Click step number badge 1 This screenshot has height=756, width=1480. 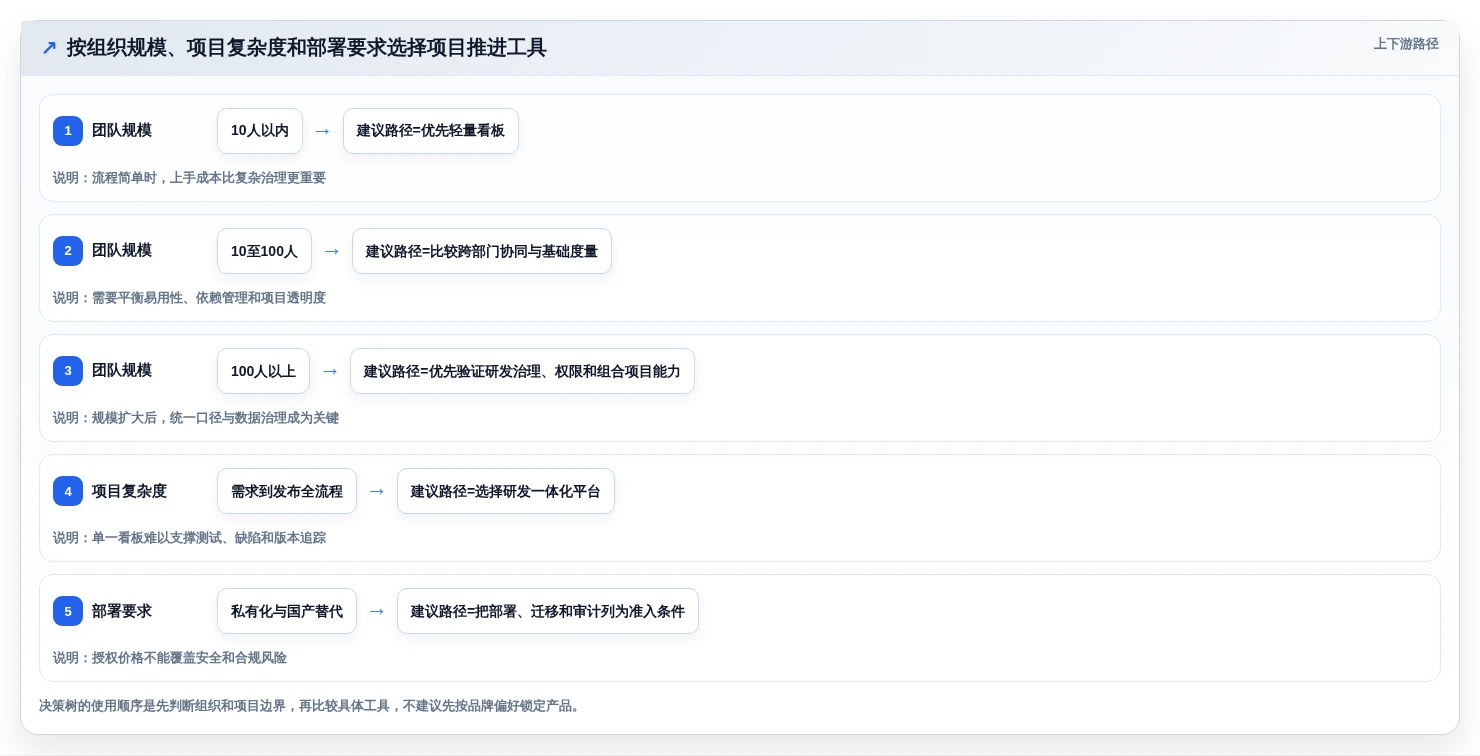[68, 131]
